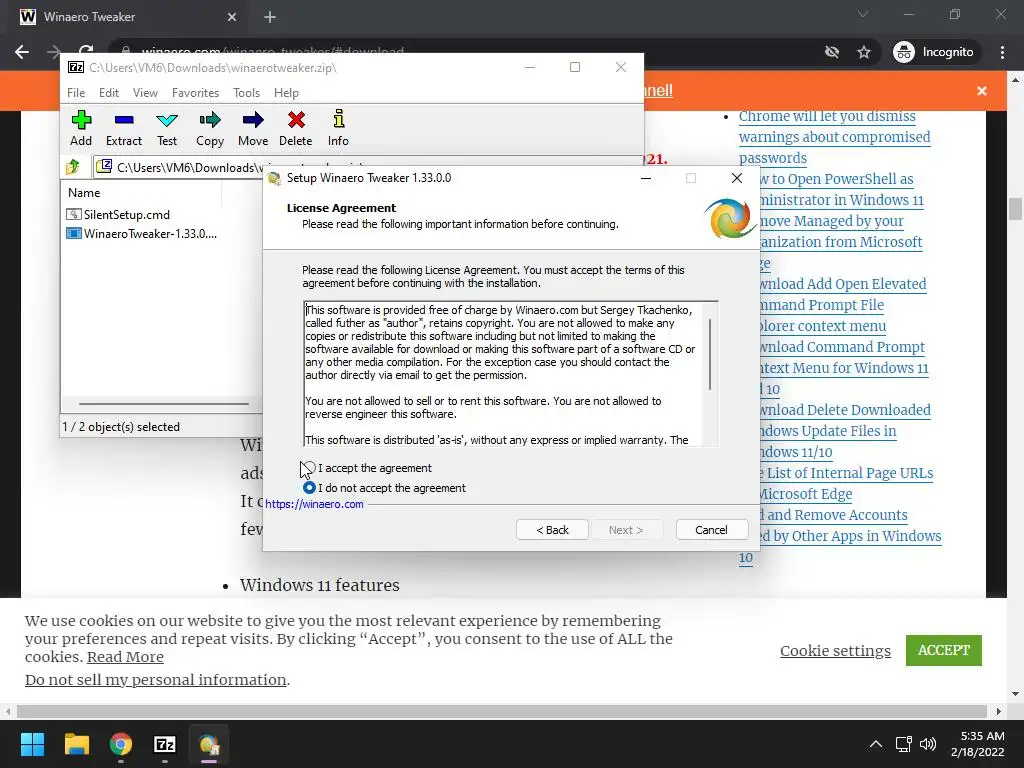Dismiss the orange banner with X

[x=982, y=91]
